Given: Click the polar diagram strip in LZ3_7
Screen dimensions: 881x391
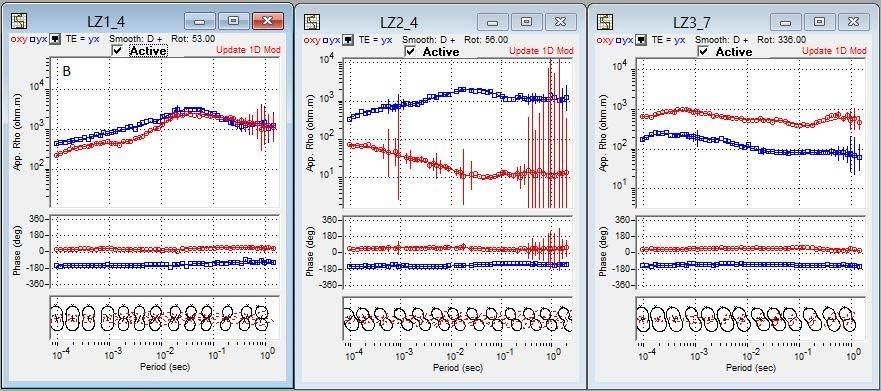Looking at the screenshot, I should [751, 319].
